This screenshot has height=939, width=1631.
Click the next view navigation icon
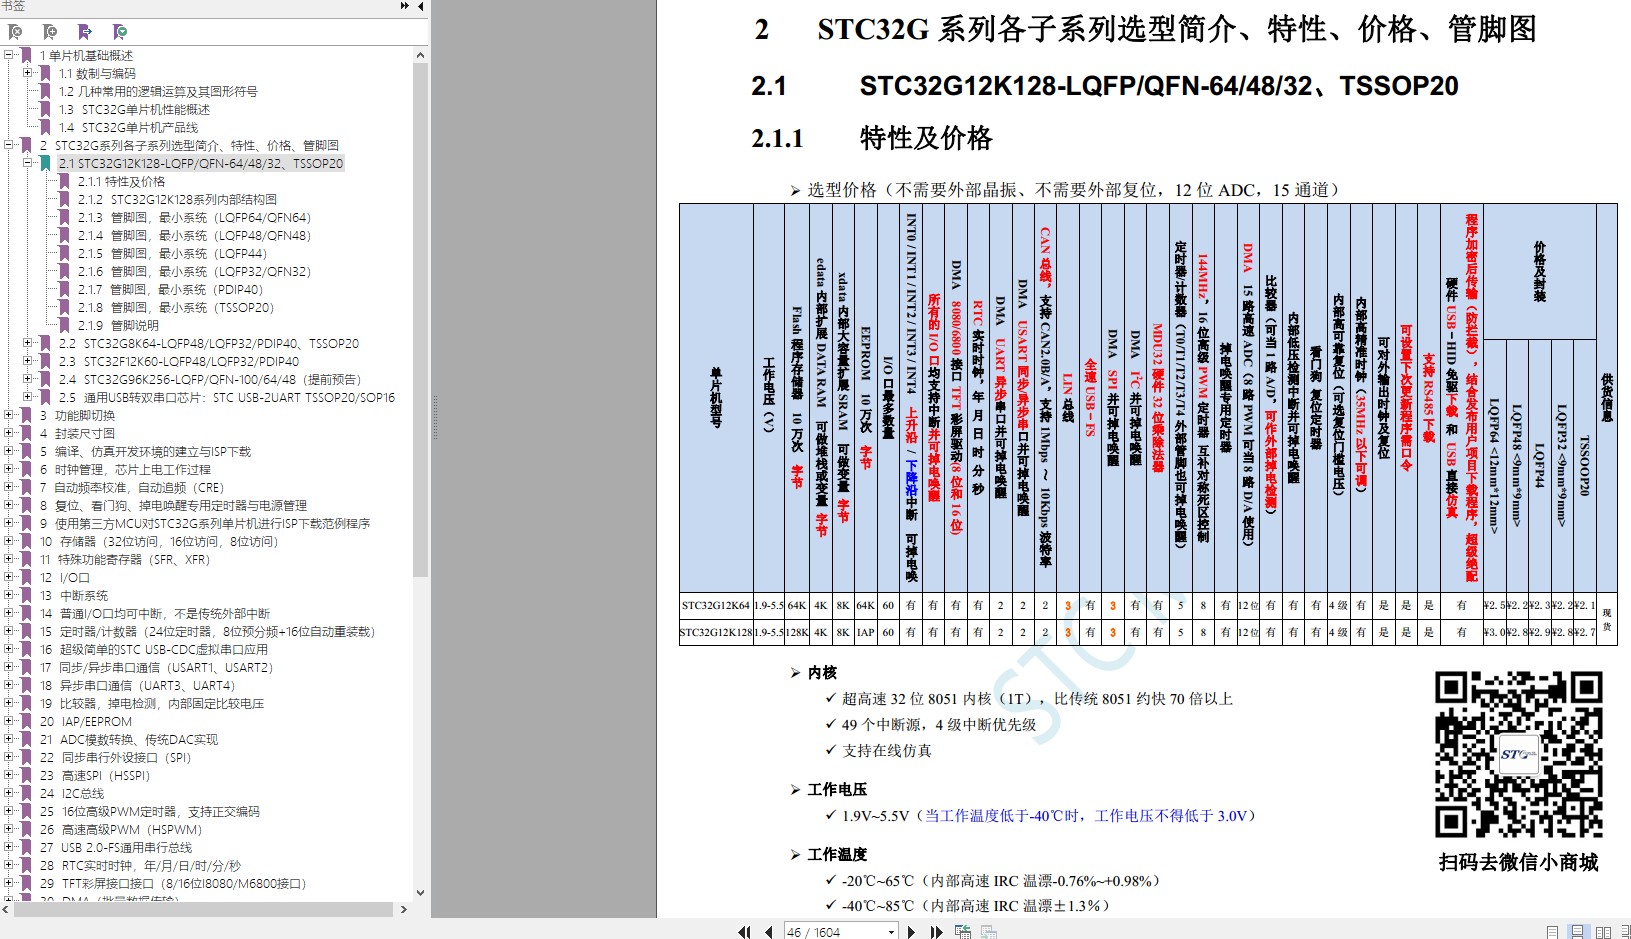[988, 932]
